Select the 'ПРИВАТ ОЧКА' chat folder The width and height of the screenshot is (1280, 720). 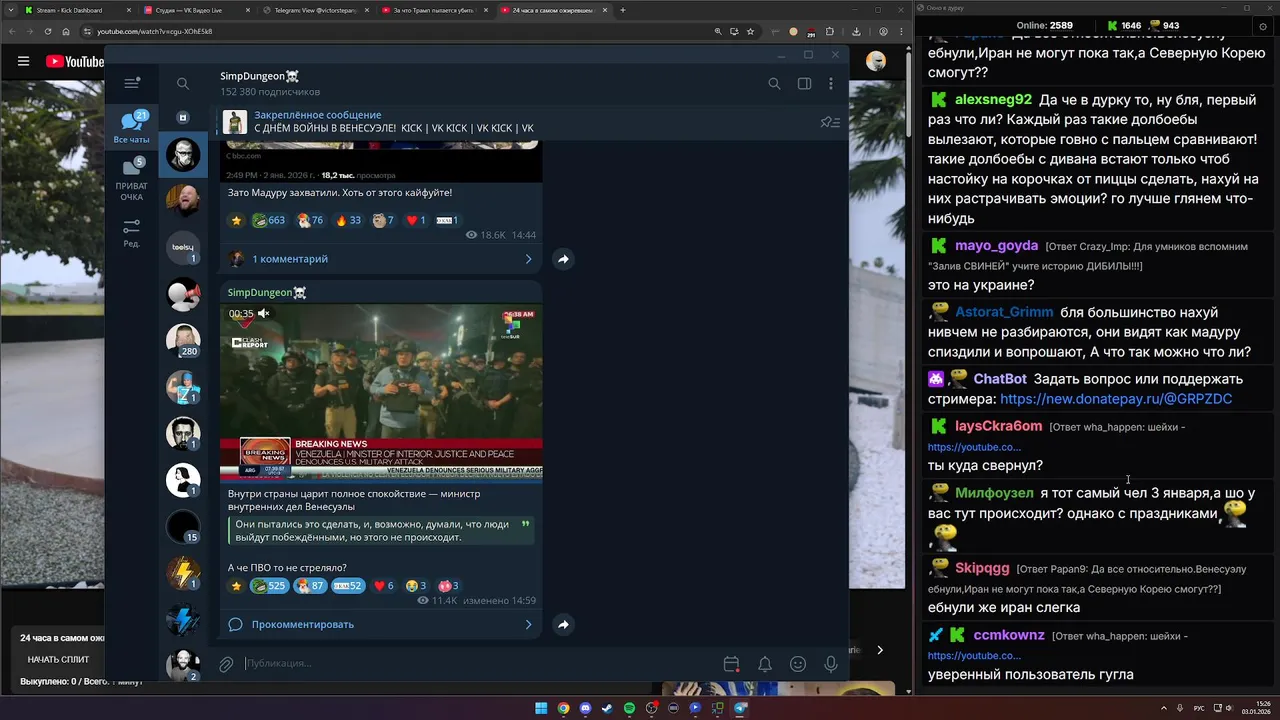[131, 180]
